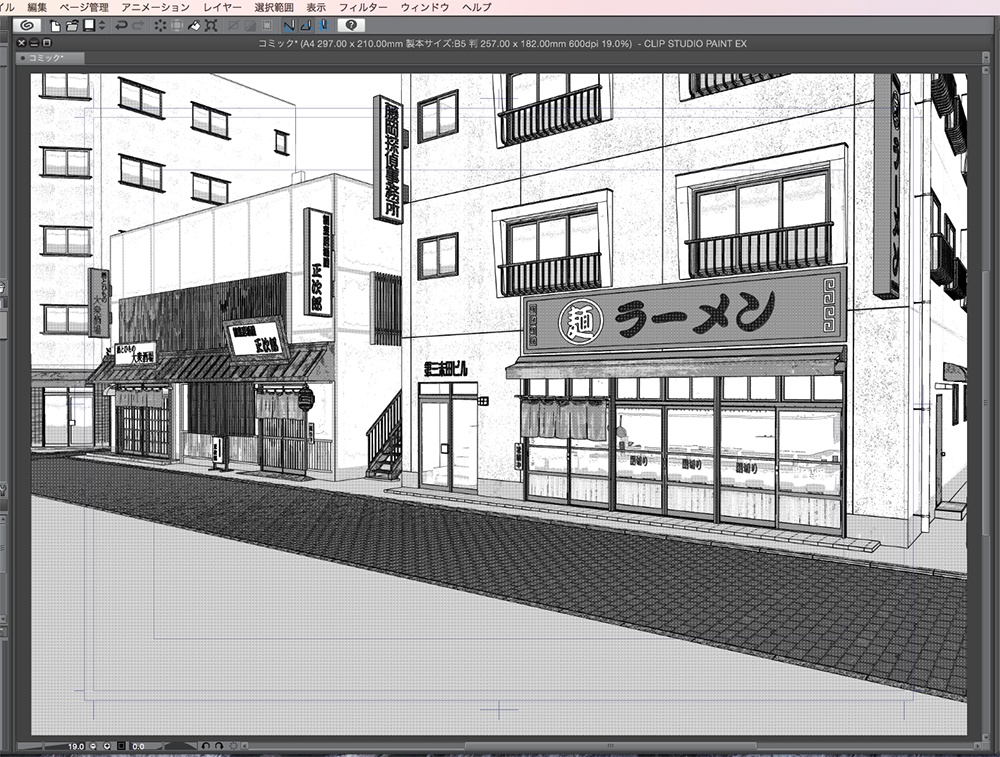Redo the undone action
Viewport: 1000px width, 757px height.
point(138,26)
